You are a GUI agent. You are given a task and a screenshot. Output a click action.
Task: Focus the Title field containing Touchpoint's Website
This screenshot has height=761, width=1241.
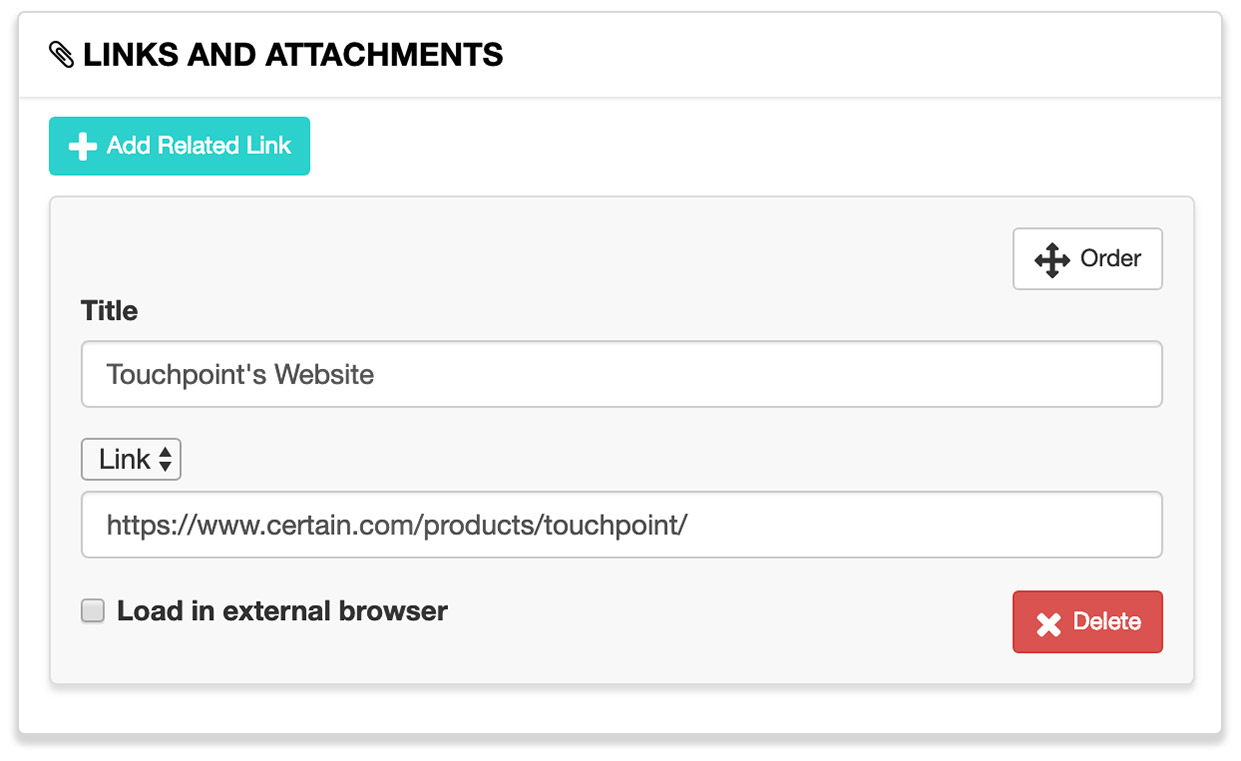click(621, 374)
